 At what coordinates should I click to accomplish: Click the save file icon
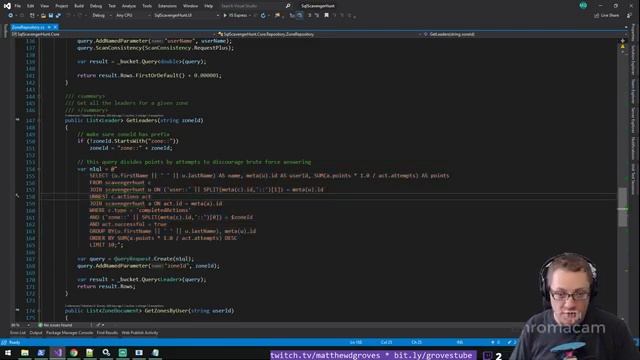51,16
